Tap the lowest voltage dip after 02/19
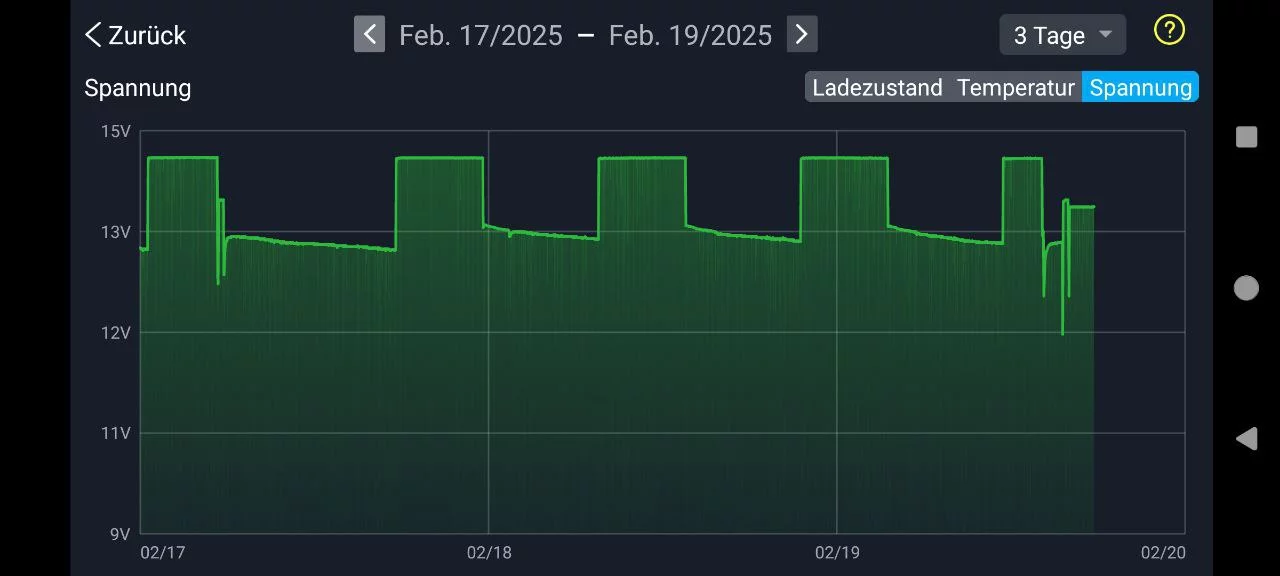 point(1062,332)
